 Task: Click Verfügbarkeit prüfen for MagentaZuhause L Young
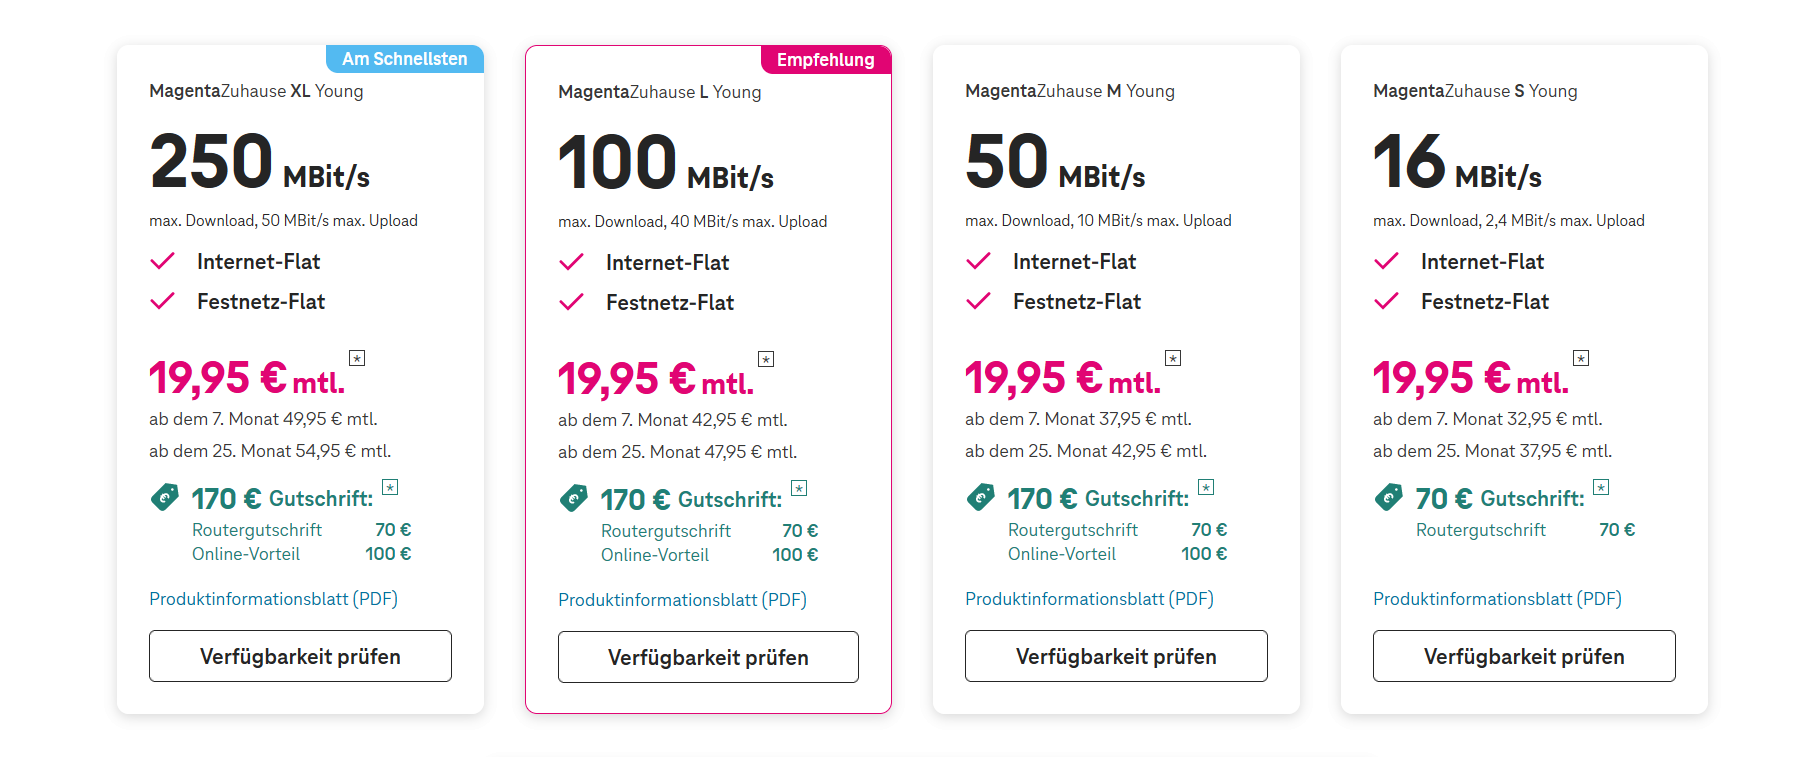(x=708, y=657)
